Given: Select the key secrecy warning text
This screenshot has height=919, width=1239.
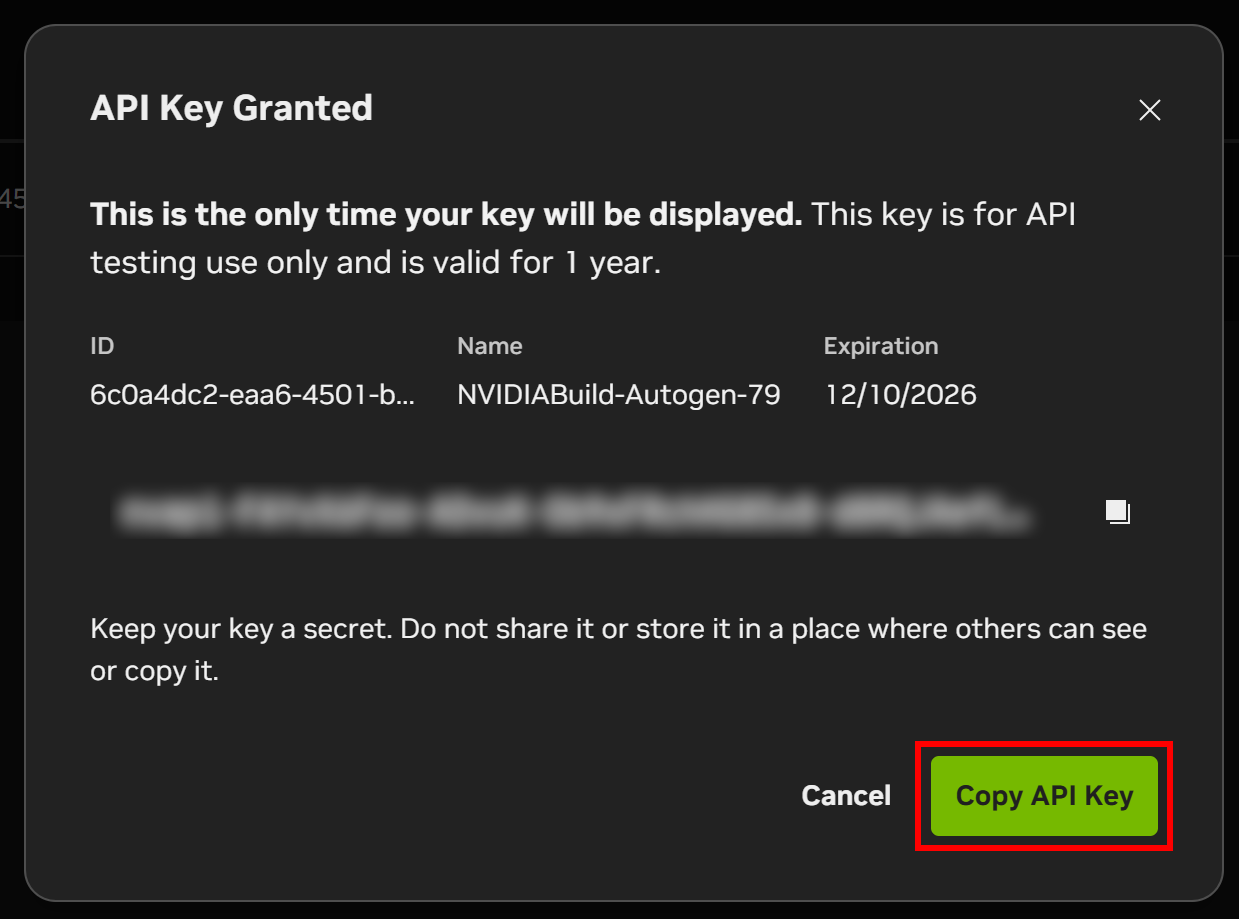Looking at the screenshot, I should pyautogui.click(x=618, y=649).
